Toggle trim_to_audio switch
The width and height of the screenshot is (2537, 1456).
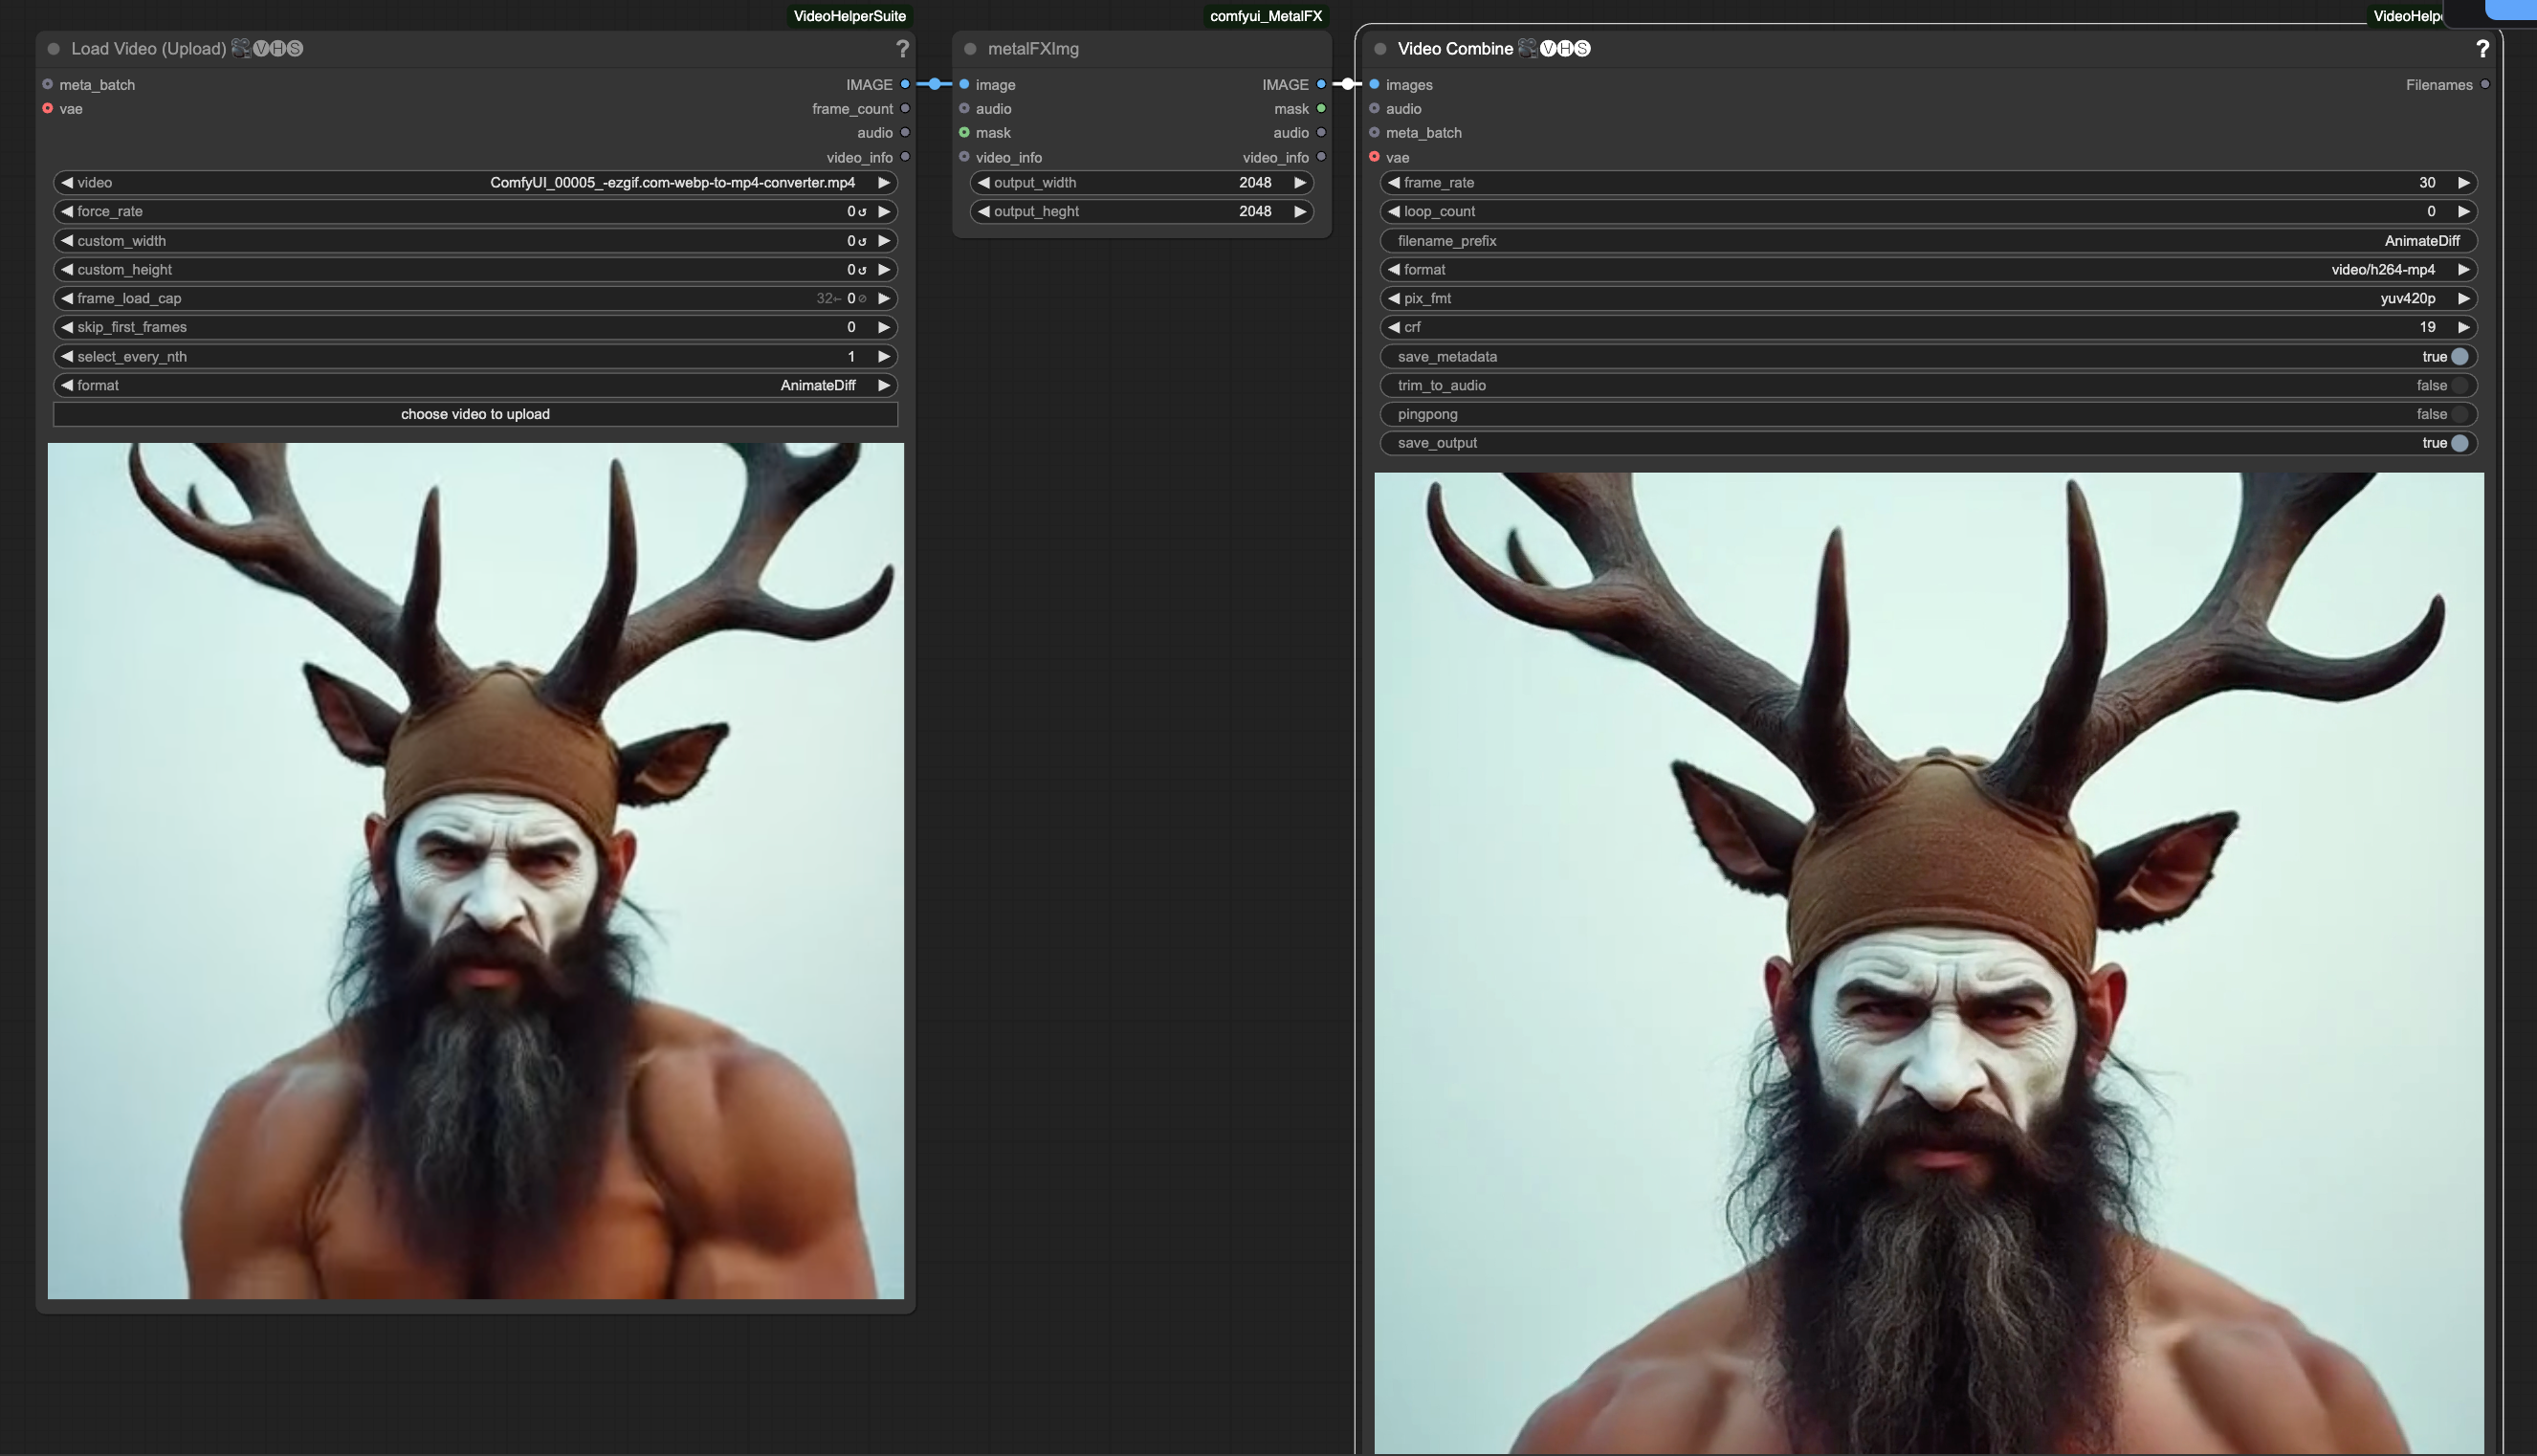point(2460,385)
